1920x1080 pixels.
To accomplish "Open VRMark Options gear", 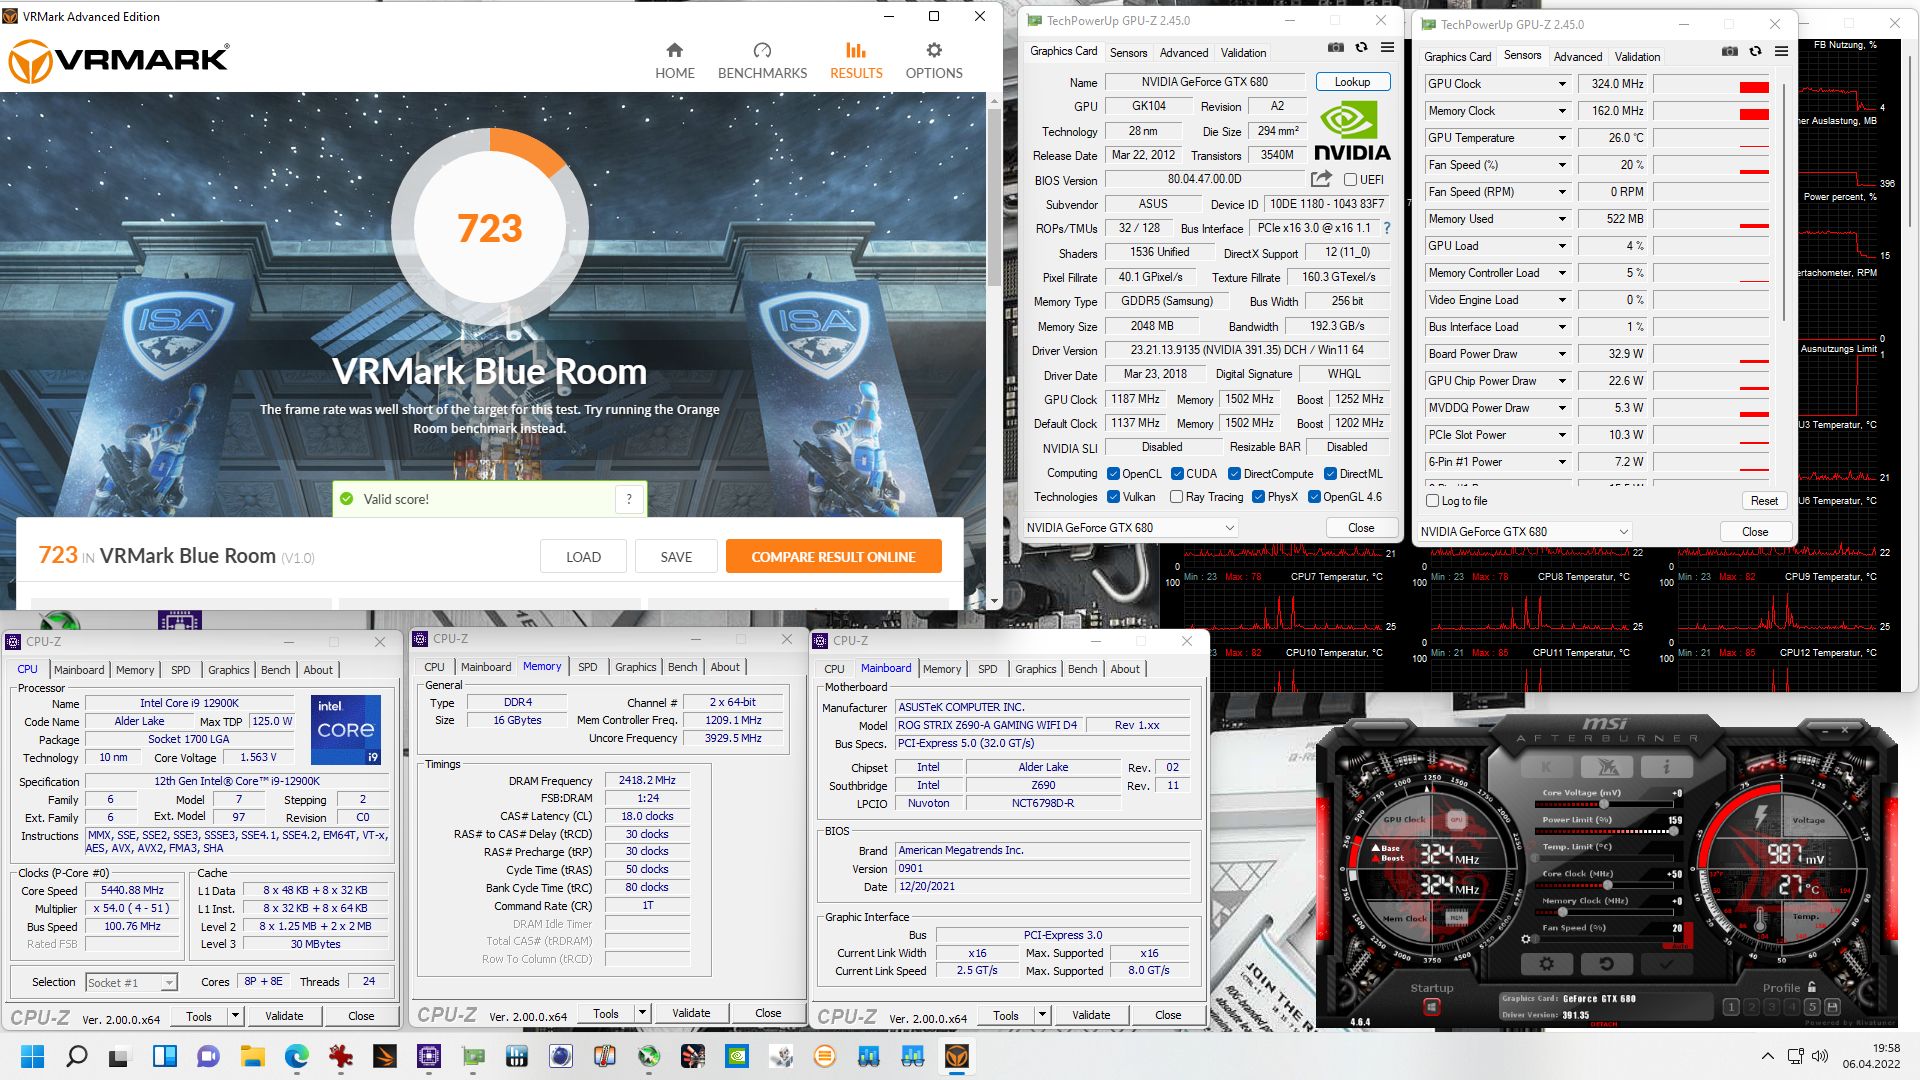I will (933, 61).
